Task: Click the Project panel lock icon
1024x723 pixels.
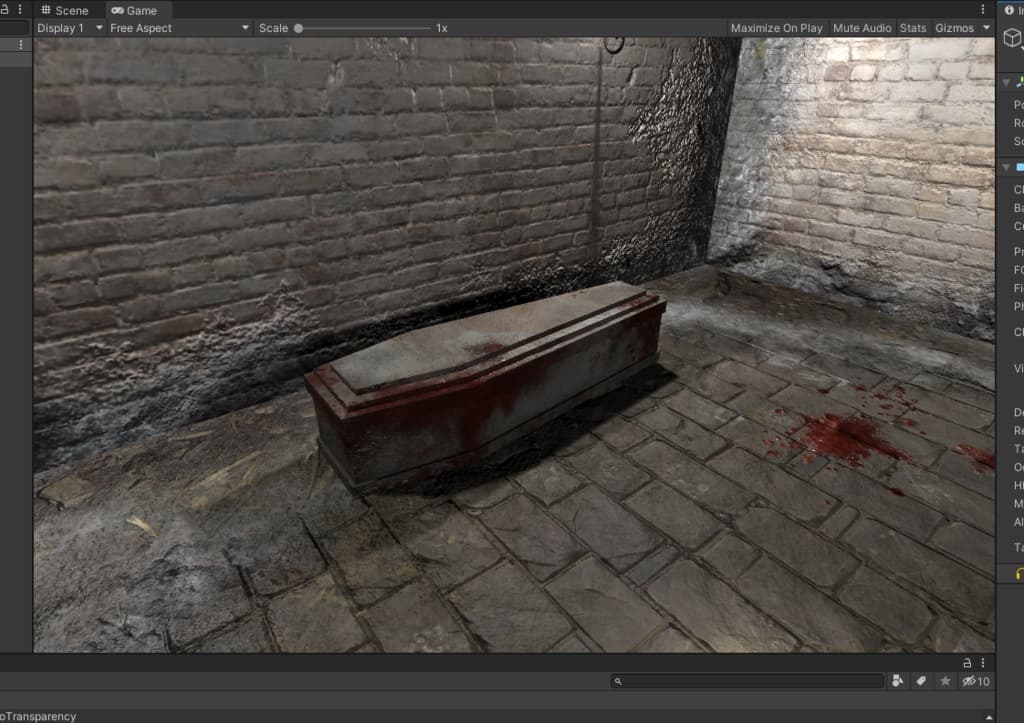Action: click(967, 662)
